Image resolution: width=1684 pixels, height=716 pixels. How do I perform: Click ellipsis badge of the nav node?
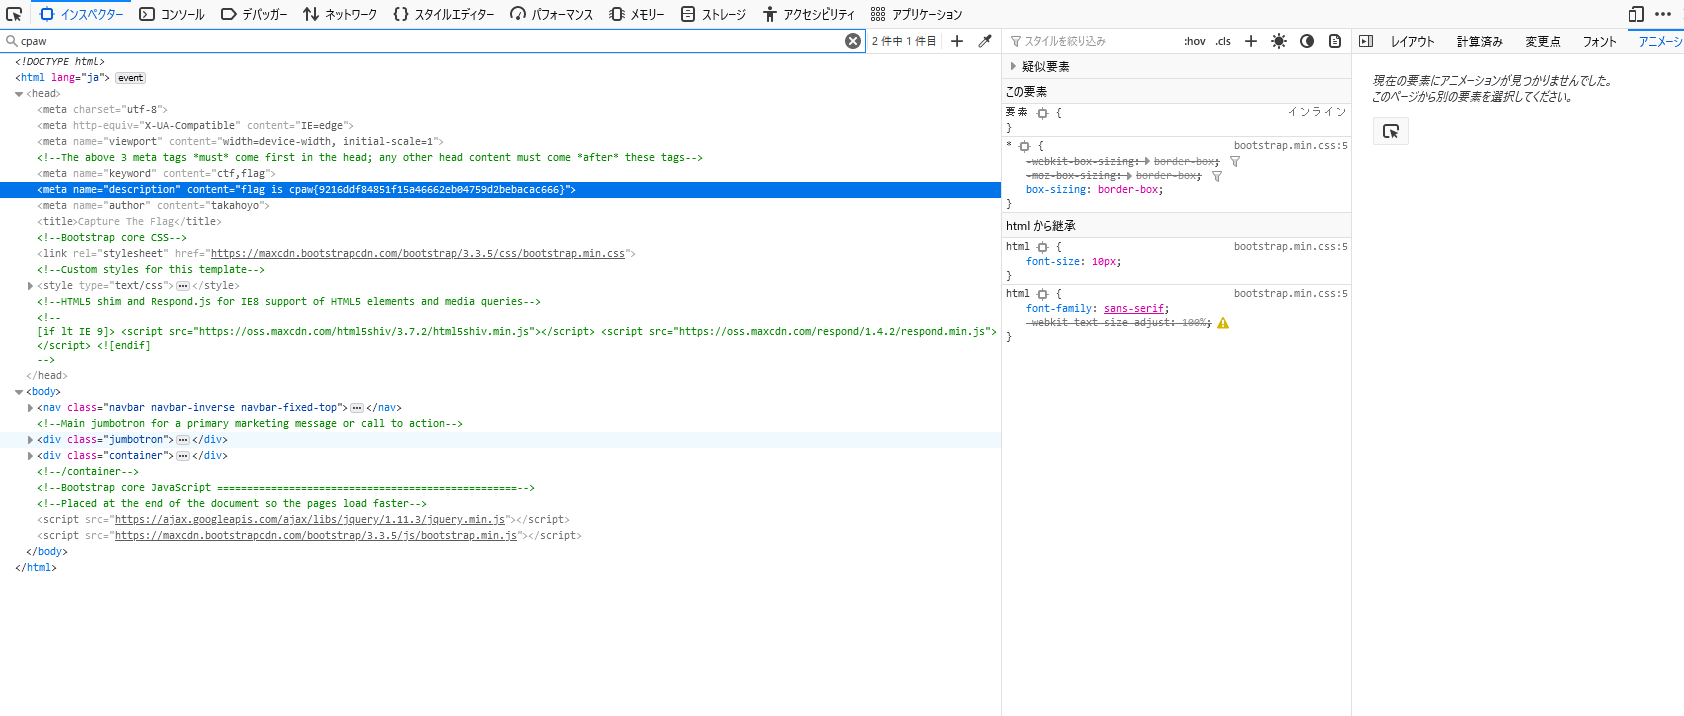coord(357,408)
